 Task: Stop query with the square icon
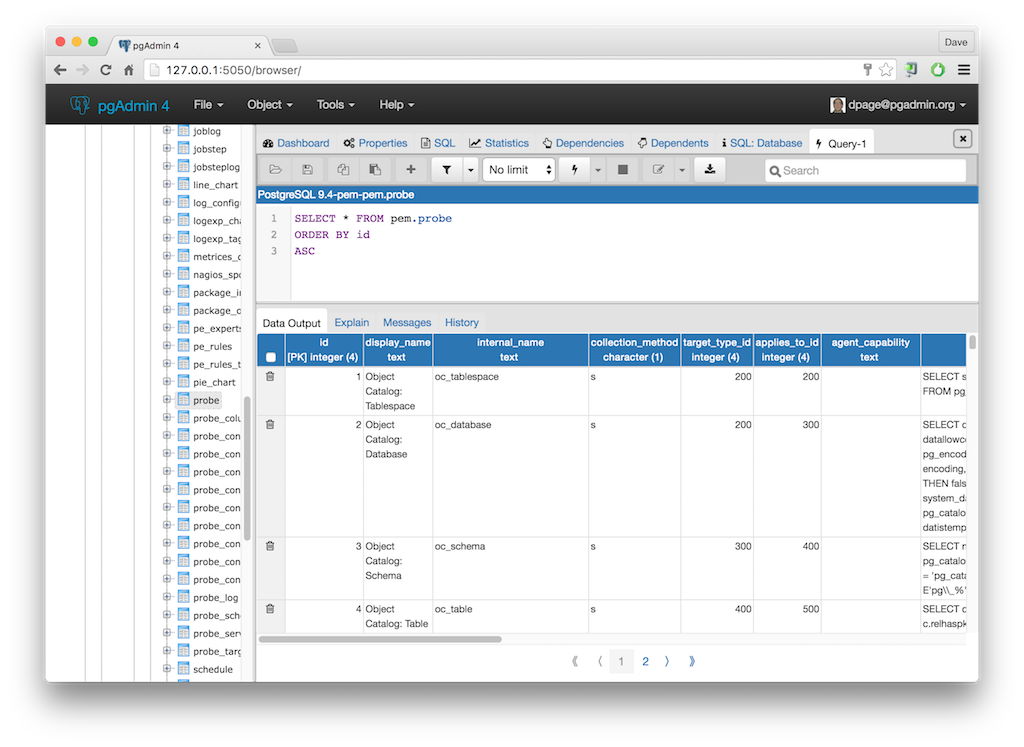coord(623,170)
